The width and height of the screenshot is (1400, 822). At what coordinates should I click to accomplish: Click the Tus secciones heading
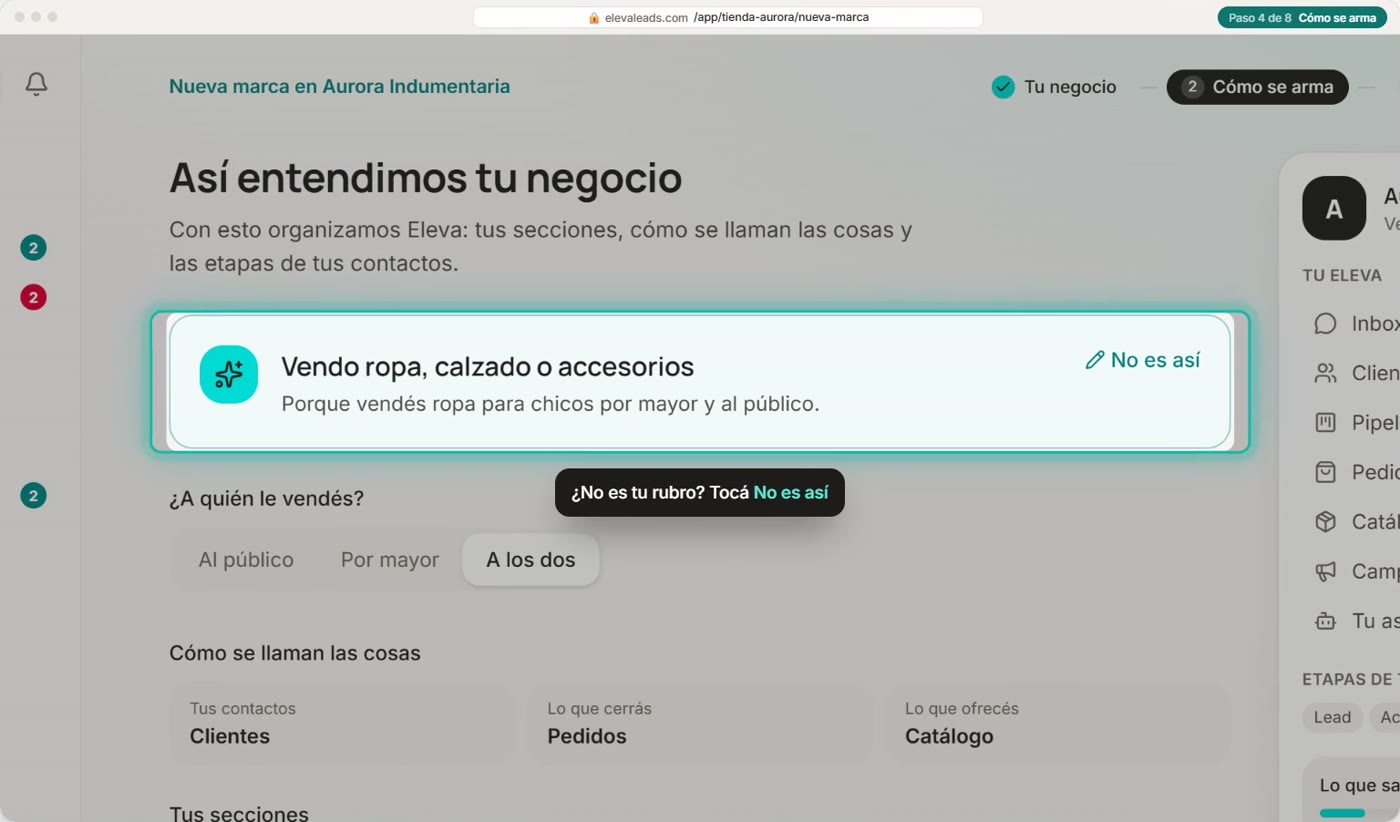tap(239, 813)
